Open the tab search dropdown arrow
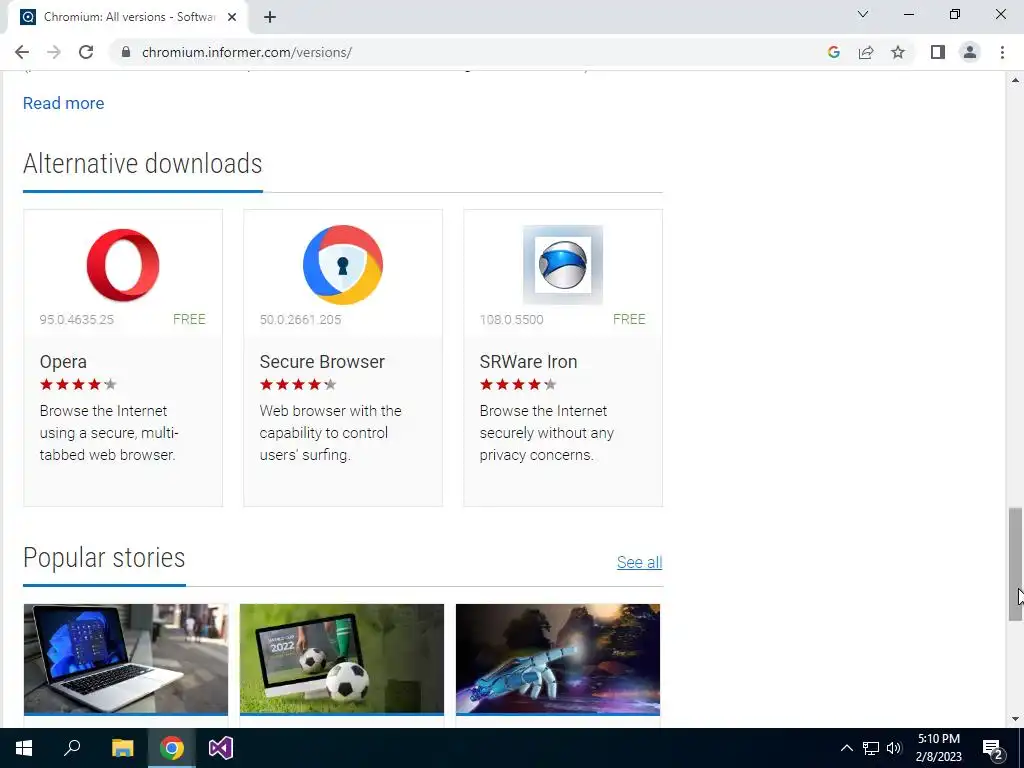The width and height of the screenshot is (1024, 768). click(x=863, y=14)
